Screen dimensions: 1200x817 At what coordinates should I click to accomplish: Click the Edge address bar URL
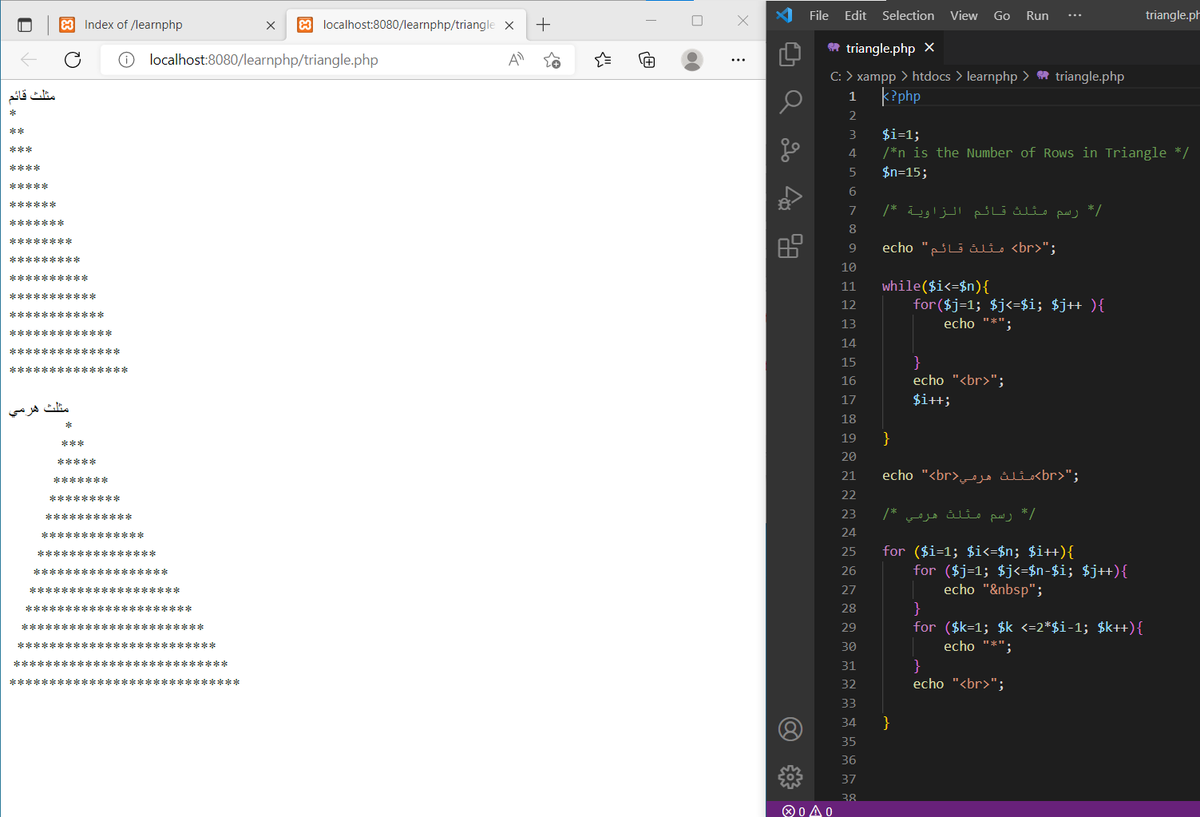point(264,60)
